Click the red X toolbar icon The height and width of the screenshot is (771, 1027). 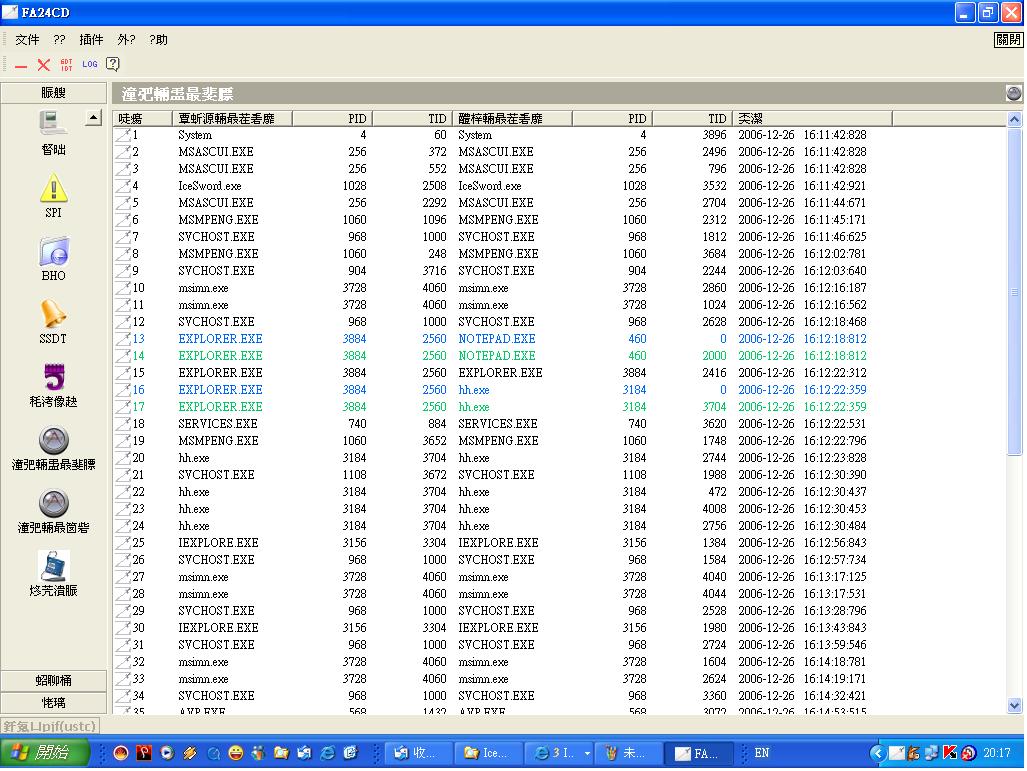44,65
